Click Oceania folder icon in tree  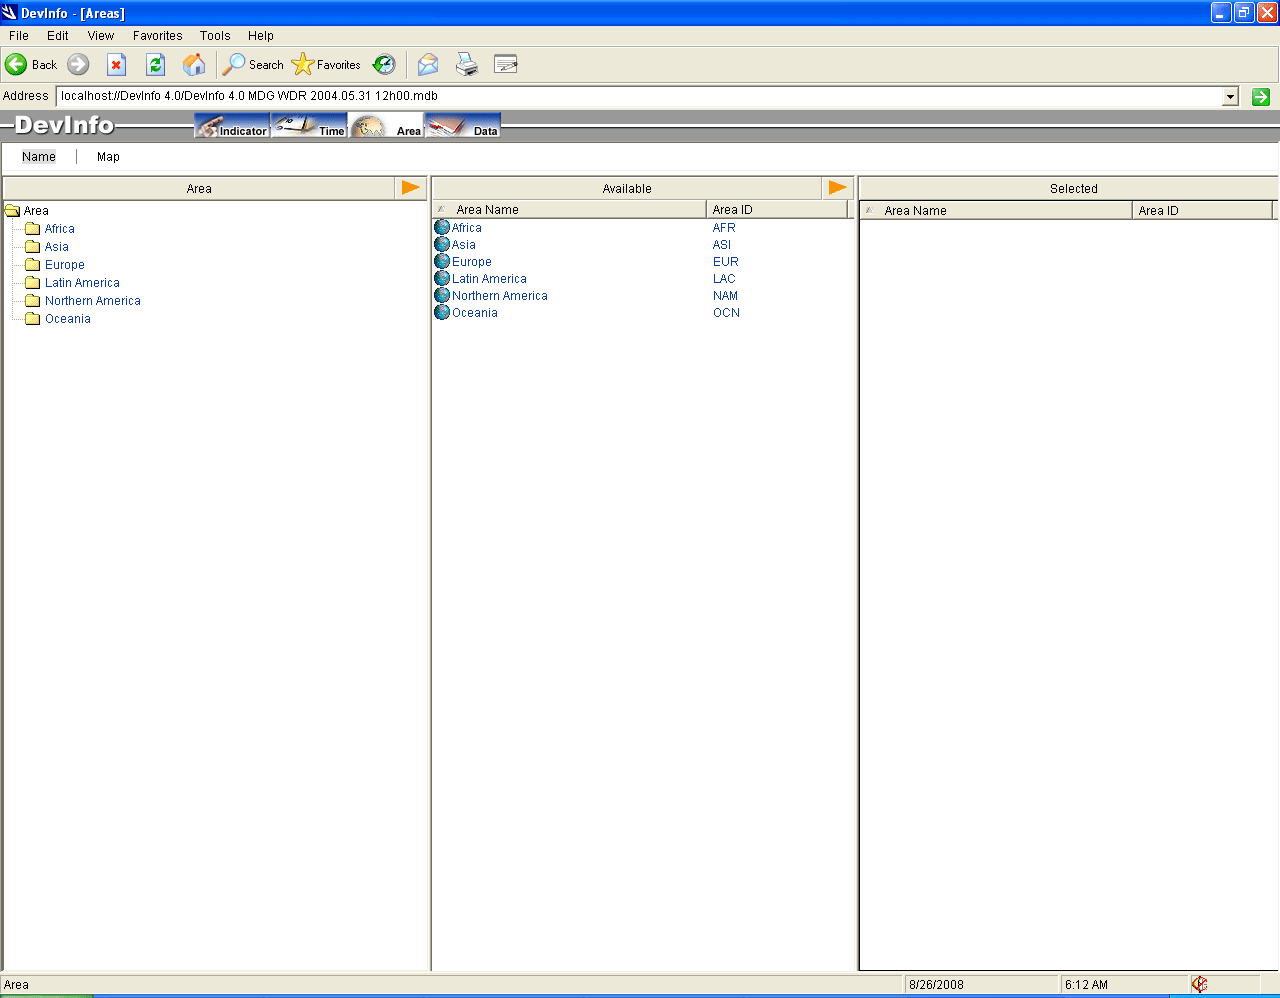(33, 319)
